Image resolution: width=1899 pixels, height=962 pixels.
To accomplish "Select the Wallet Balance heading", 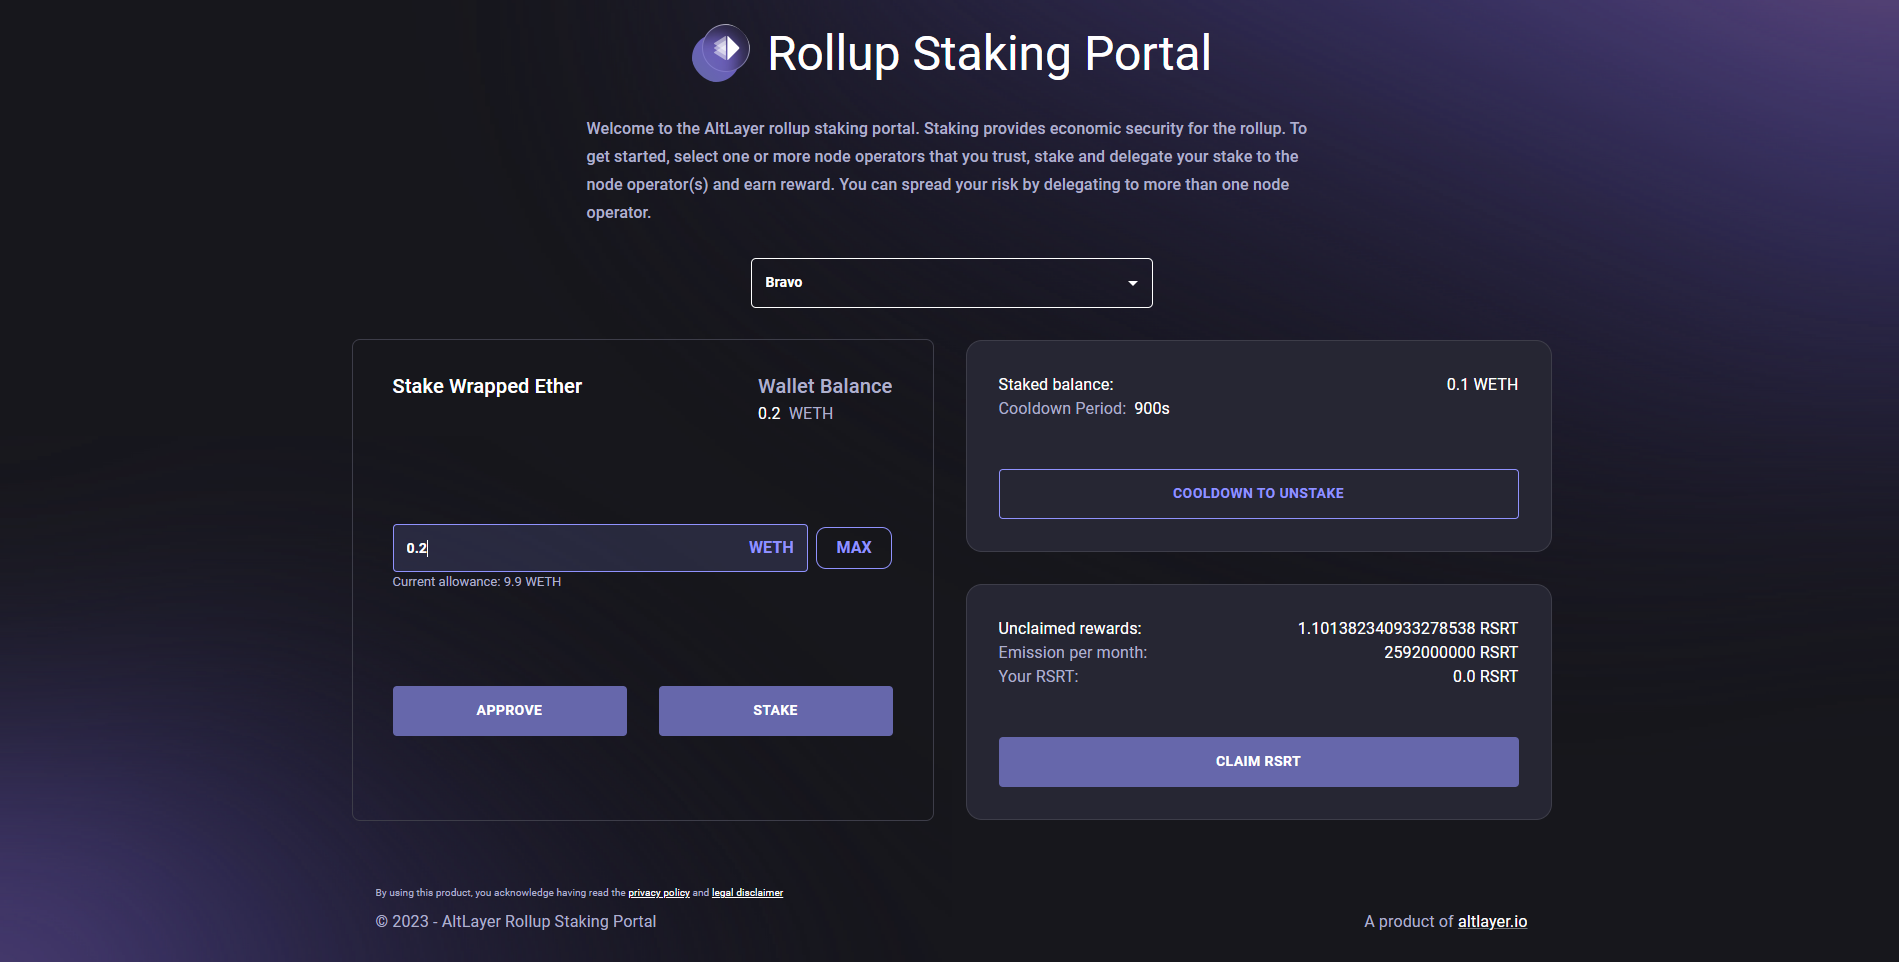I will pos(825,386).
